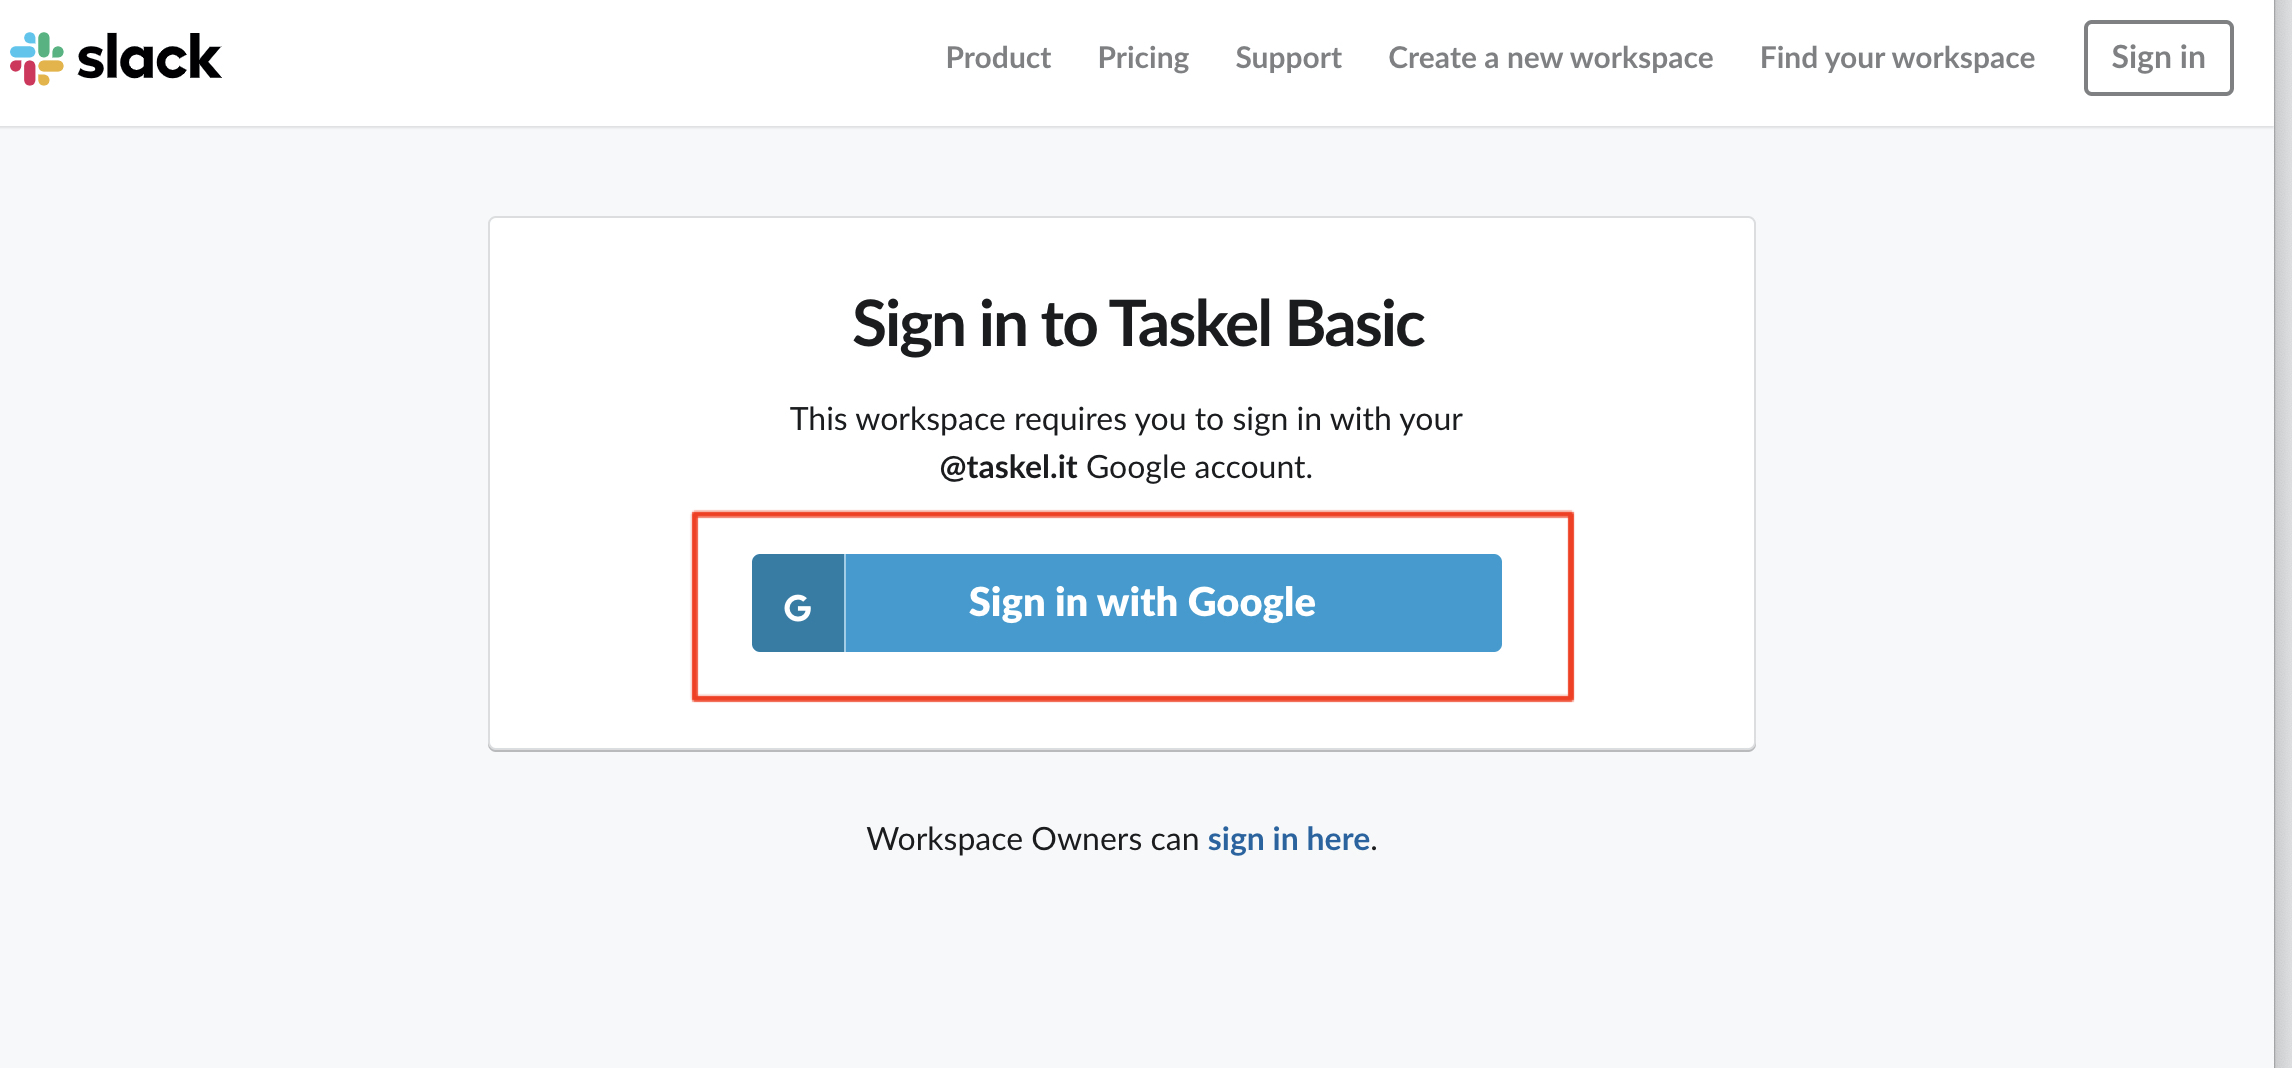
Task: Click the "Workspace Owners can" text
Action: 1032,839
